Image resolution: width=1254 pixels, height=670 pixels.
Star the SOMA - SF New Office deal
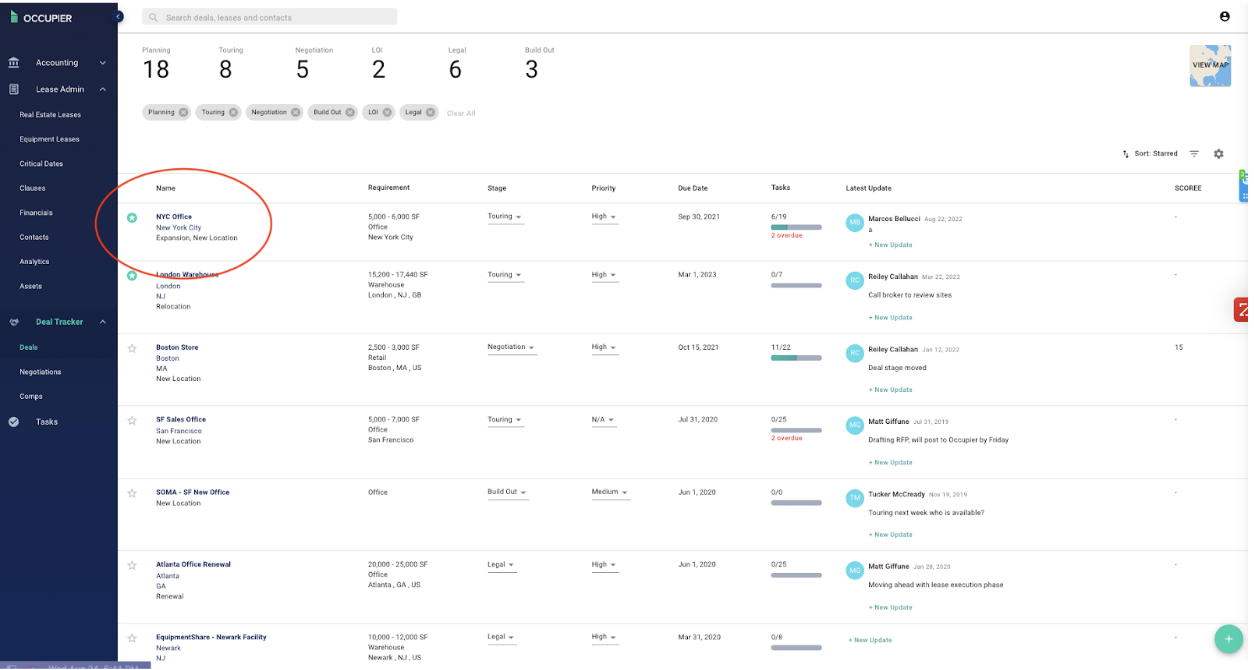tap(131, 493)
